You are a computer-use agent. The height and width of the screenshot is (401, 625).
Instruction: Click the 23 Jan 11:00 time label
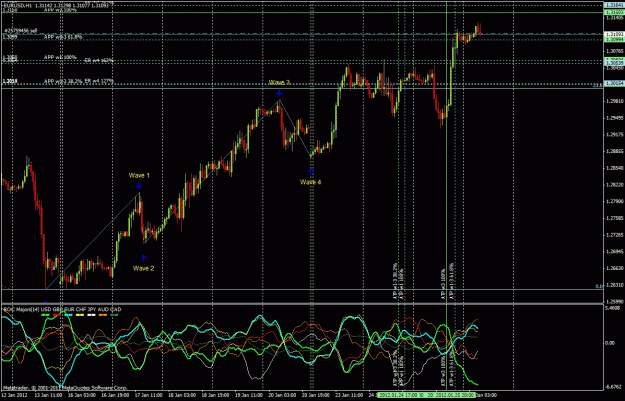[x=349, y=395]
